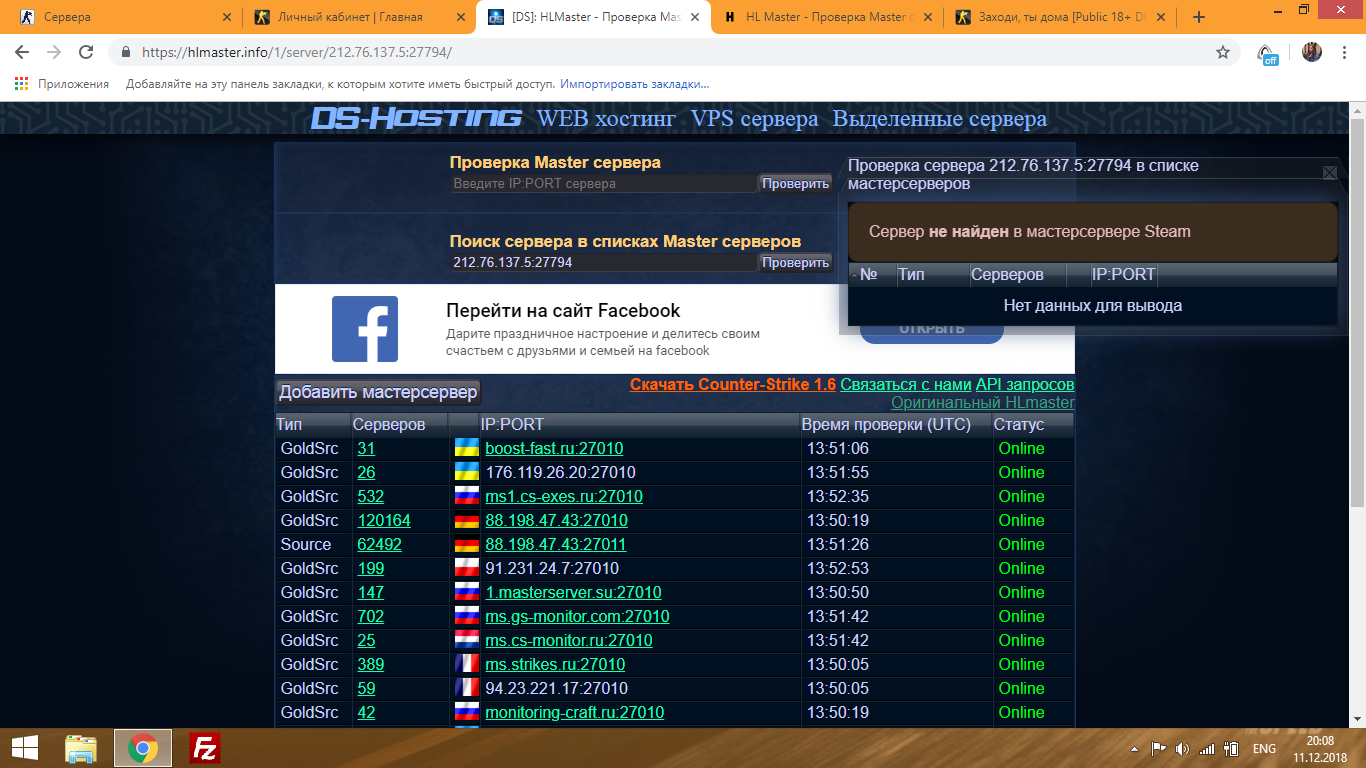Click the Chrome icon in the taskbar
The height and width of the screenshot is (768, 1366).
tap(143, 748)
